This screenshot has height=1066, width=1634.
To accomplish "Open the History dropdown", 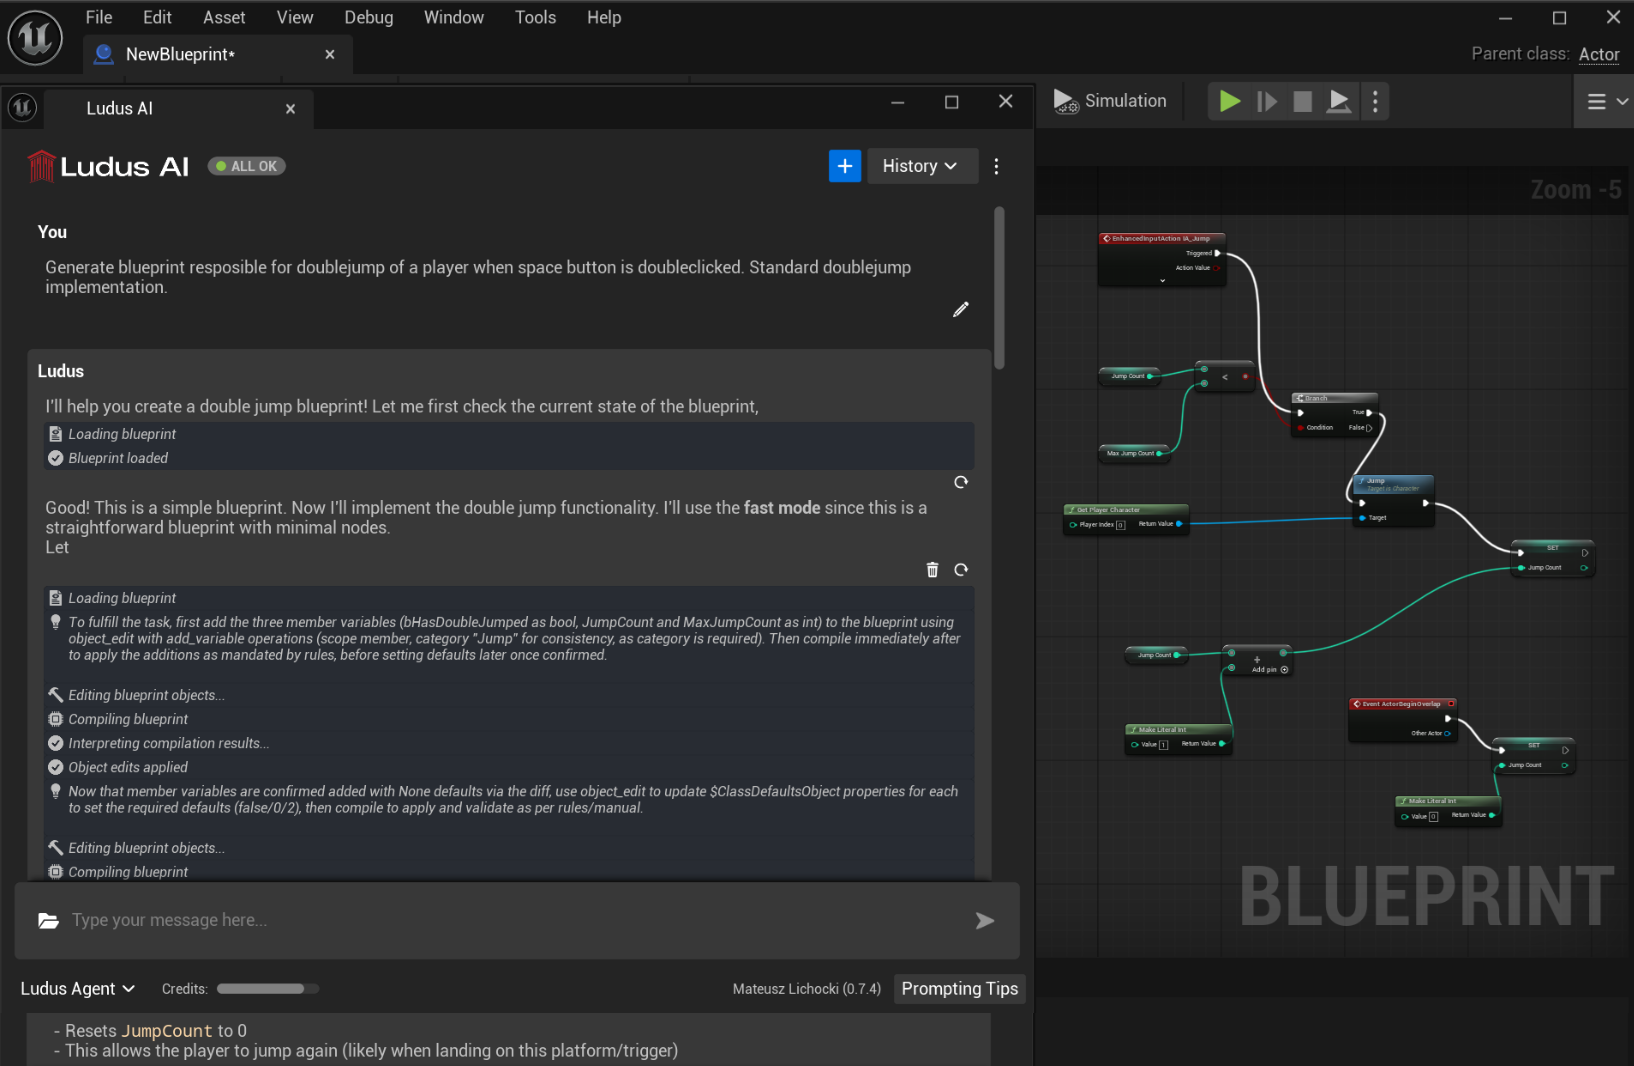I will (x=921, y=166).
